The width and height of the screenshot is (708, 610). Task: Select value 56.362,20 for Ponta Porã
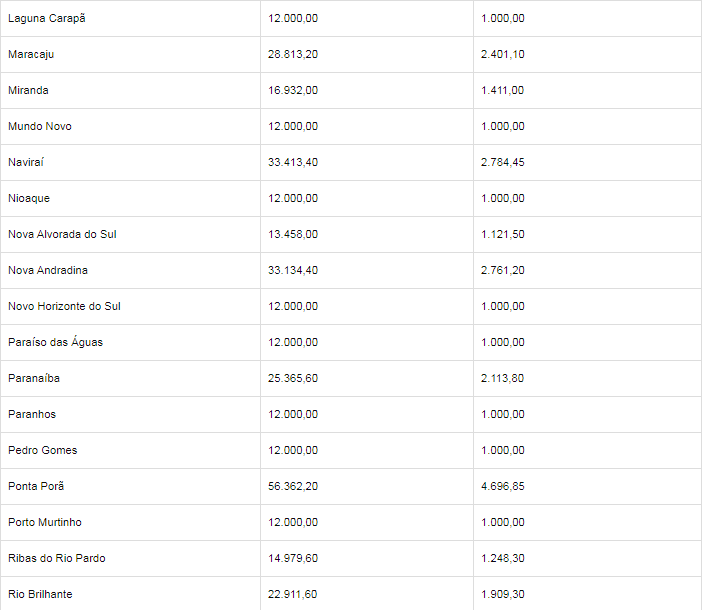(x=293, y=486)
